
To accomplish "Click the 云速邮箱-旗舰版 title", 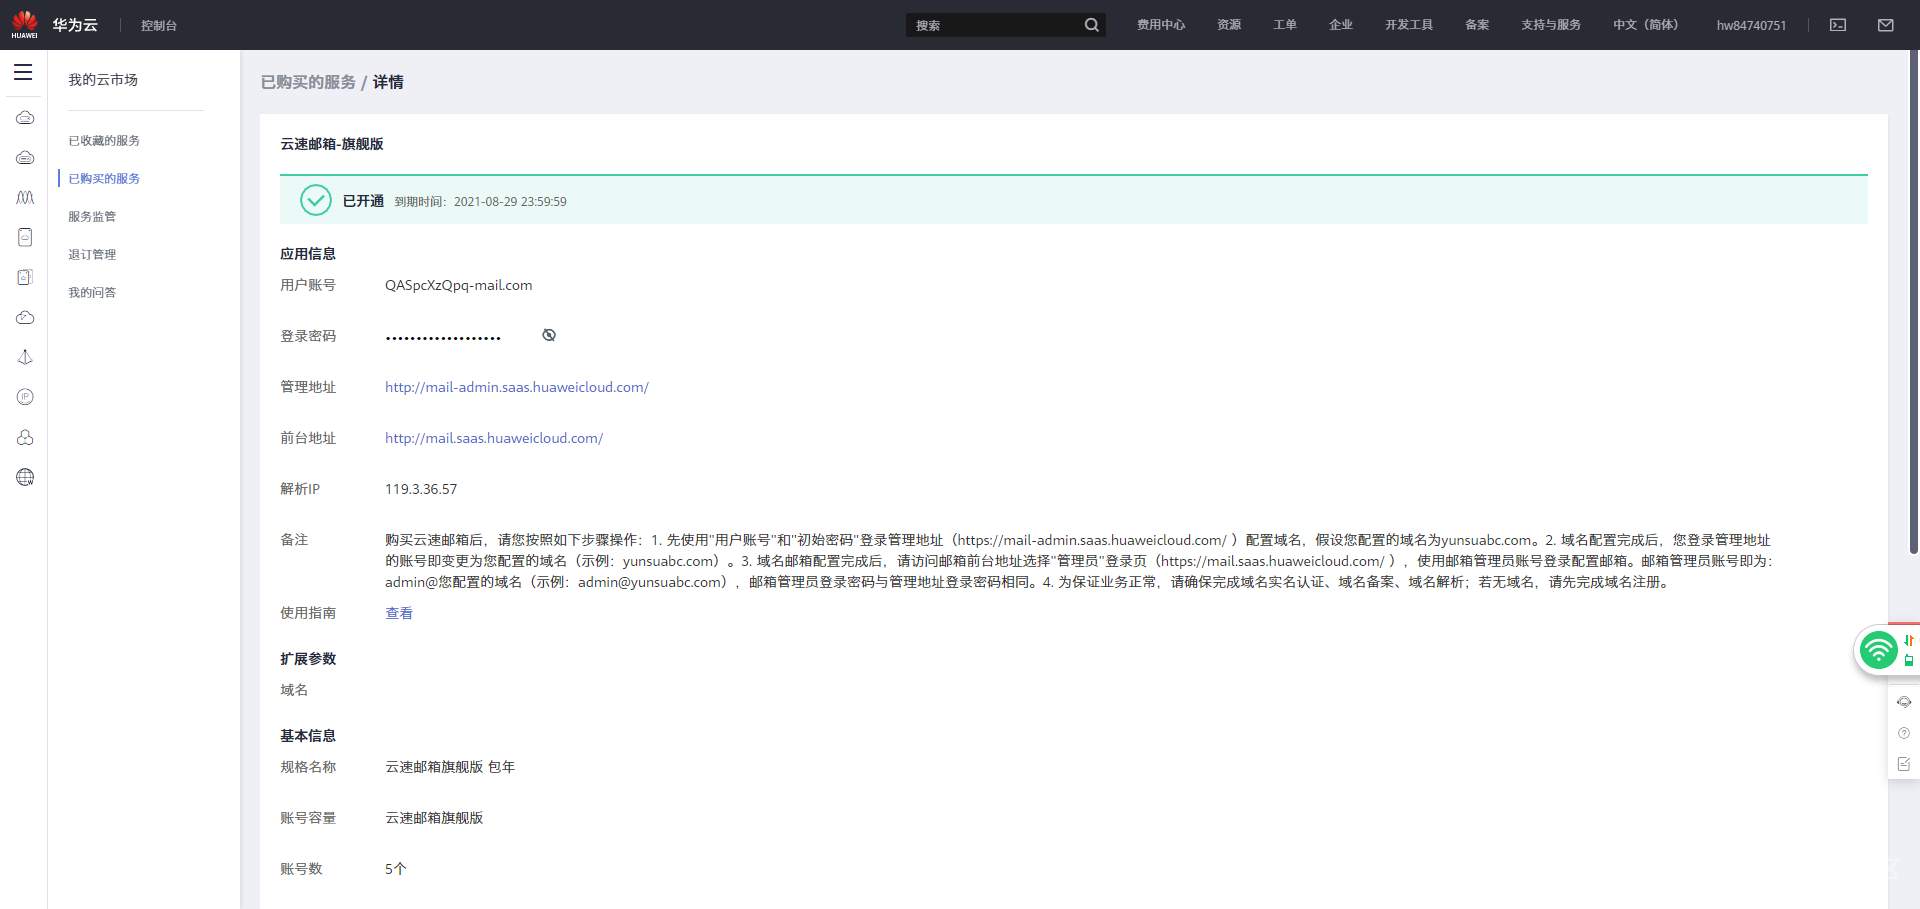I will (332, 144).
